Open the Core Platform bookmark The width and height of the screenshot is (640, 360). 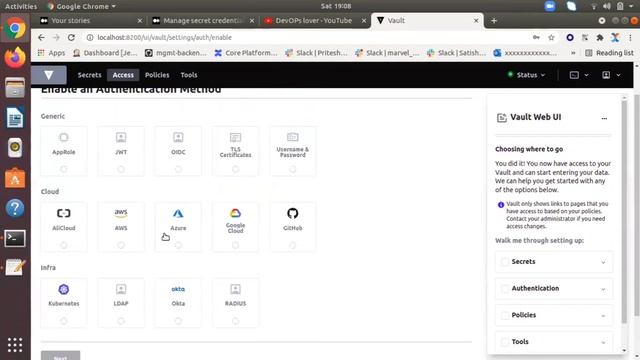click(246, 53)
